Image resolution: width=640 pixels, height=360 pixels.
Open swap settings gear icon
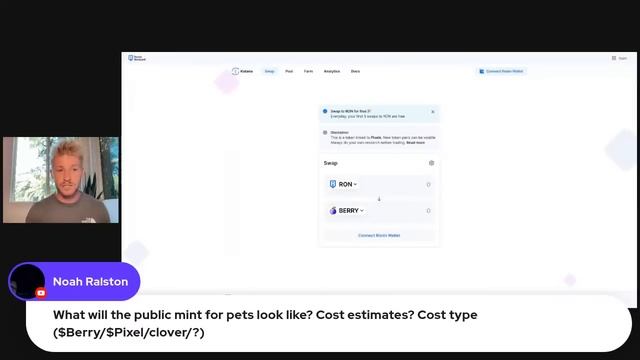[431, 163]
